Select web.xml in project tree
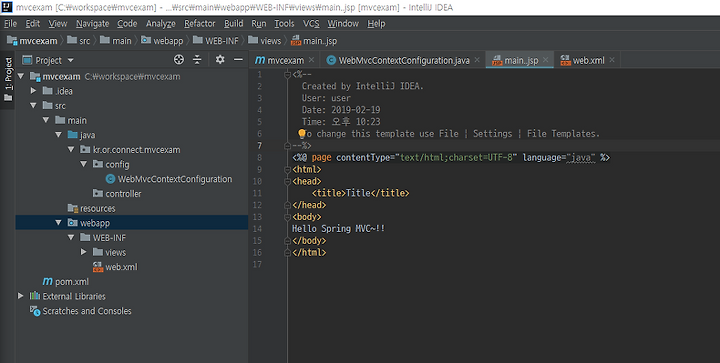 (x=121, y=267)
